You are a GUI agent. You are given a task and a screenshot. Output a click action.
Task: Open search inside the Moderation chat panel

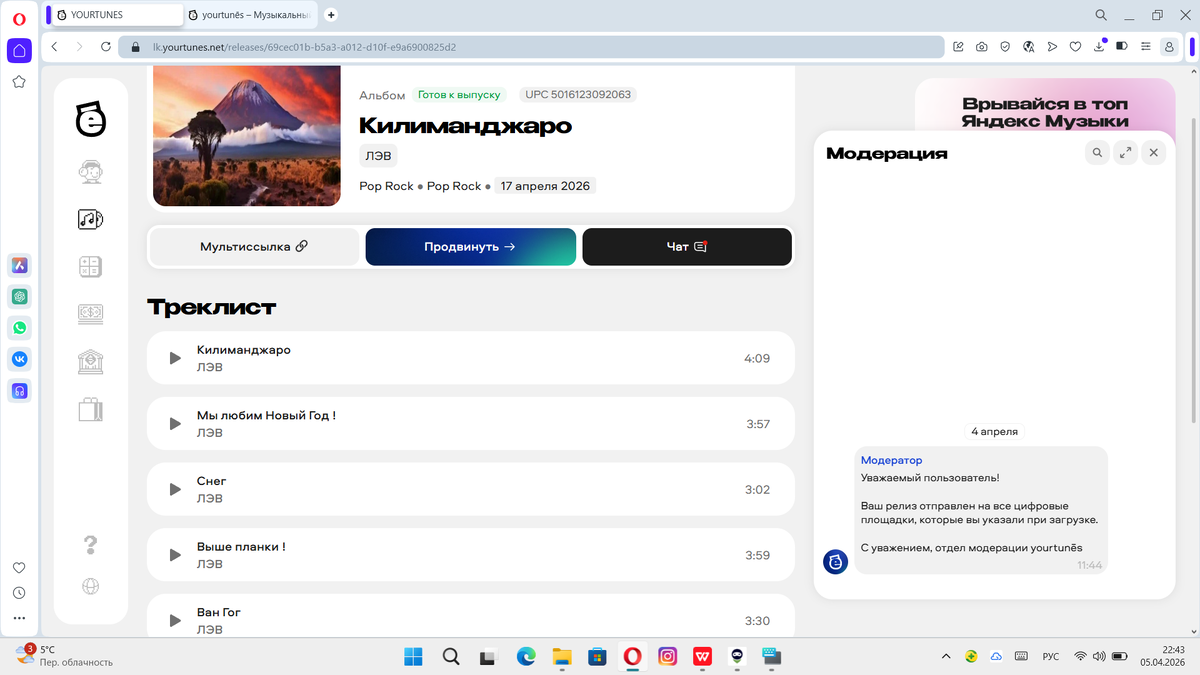tap(1097, 152)
